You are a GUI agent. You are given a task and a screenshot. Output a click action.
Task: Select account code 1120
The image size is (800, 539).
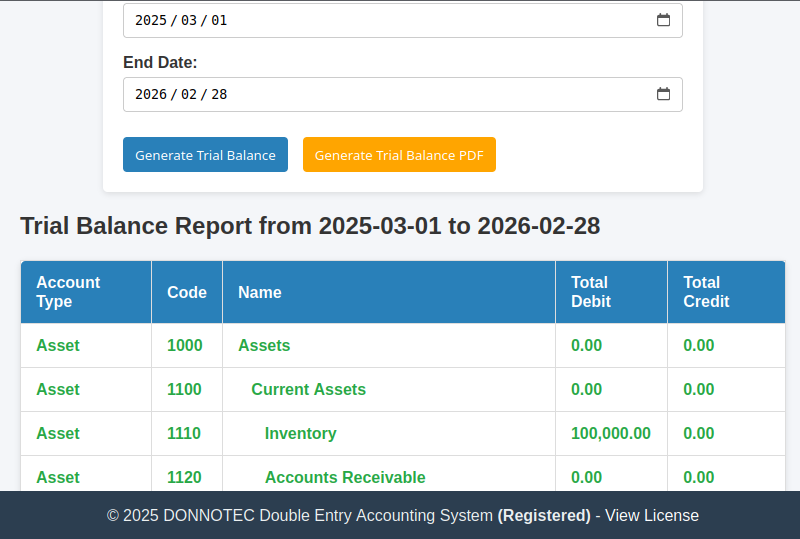pos(184,477)
